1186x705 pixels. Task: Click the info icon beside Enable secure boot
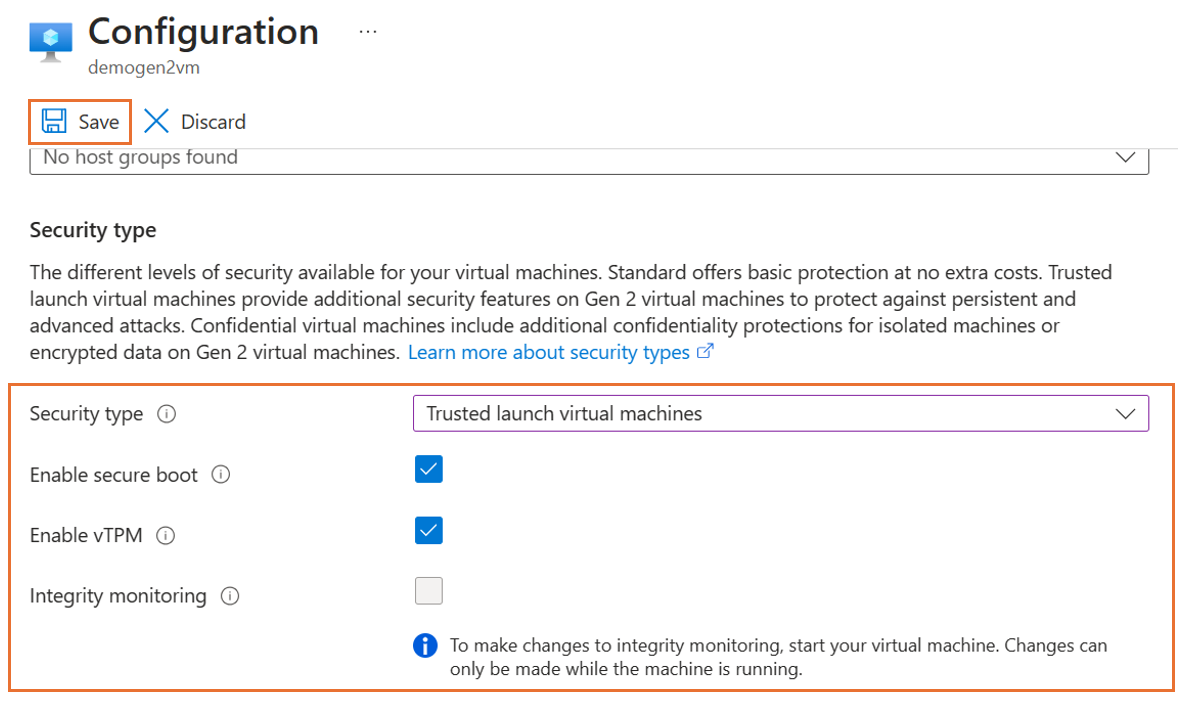pos(220,475)
